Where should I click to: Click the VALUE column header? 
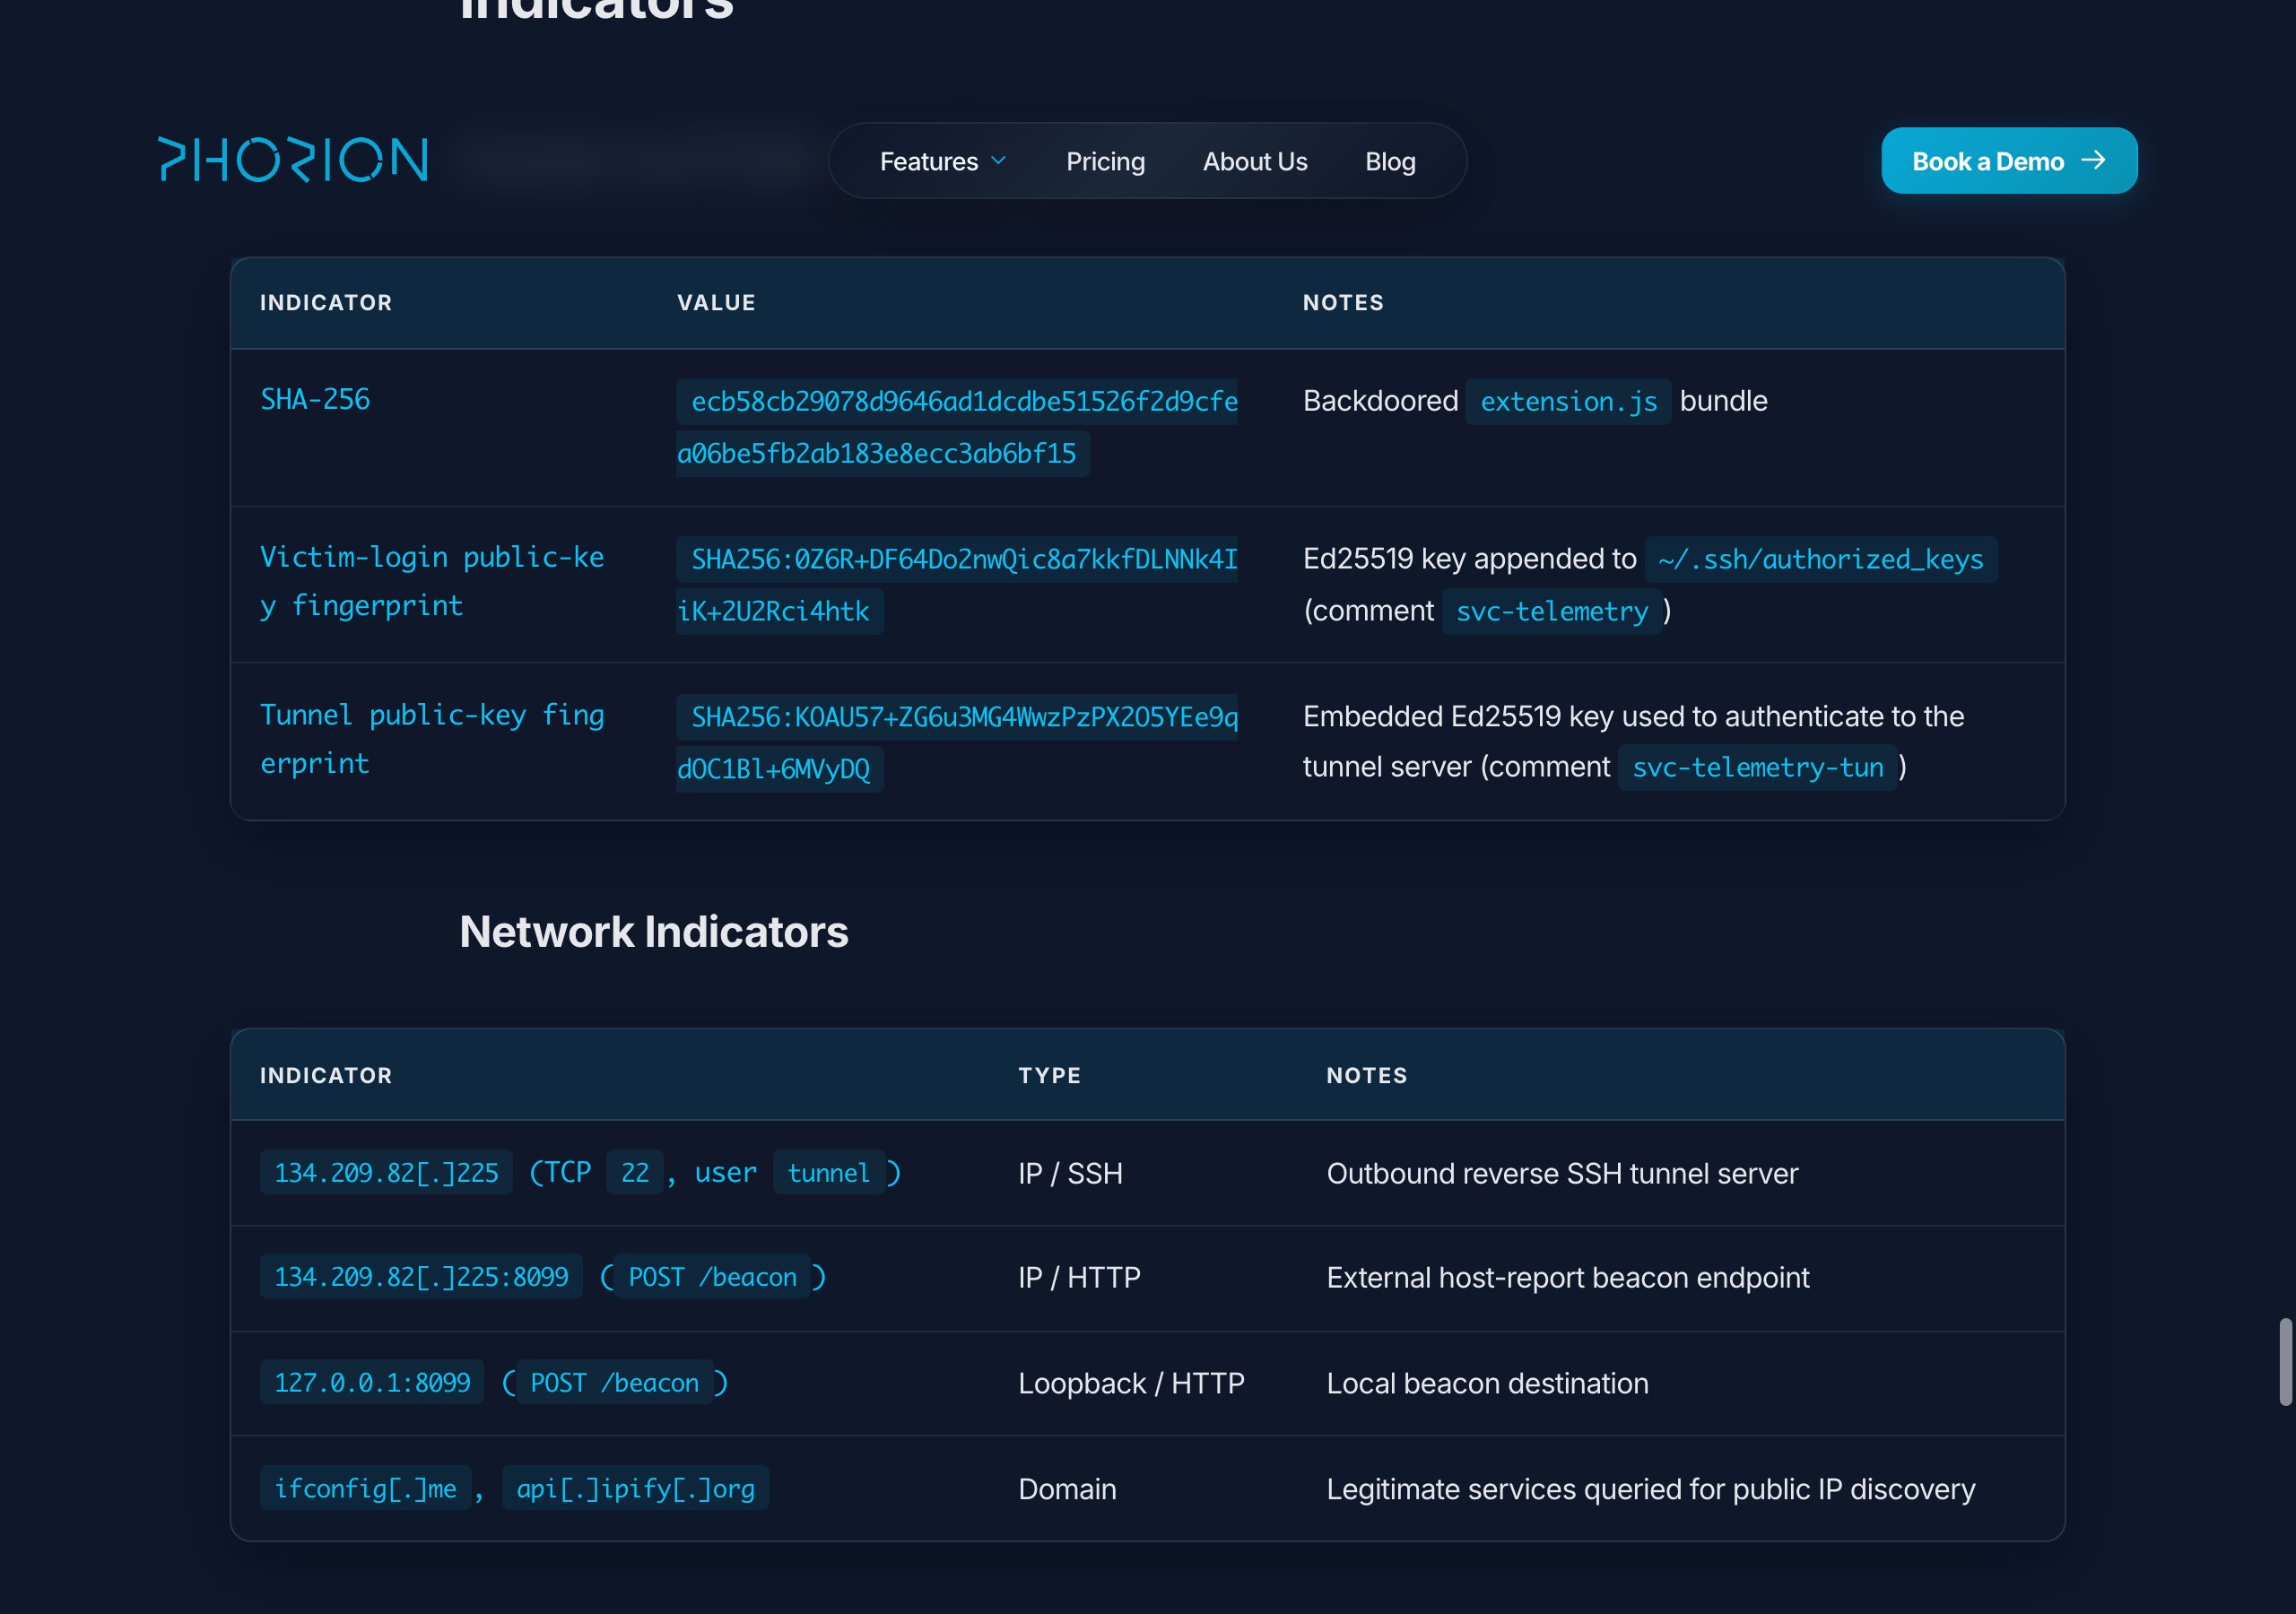pos(716,302)
